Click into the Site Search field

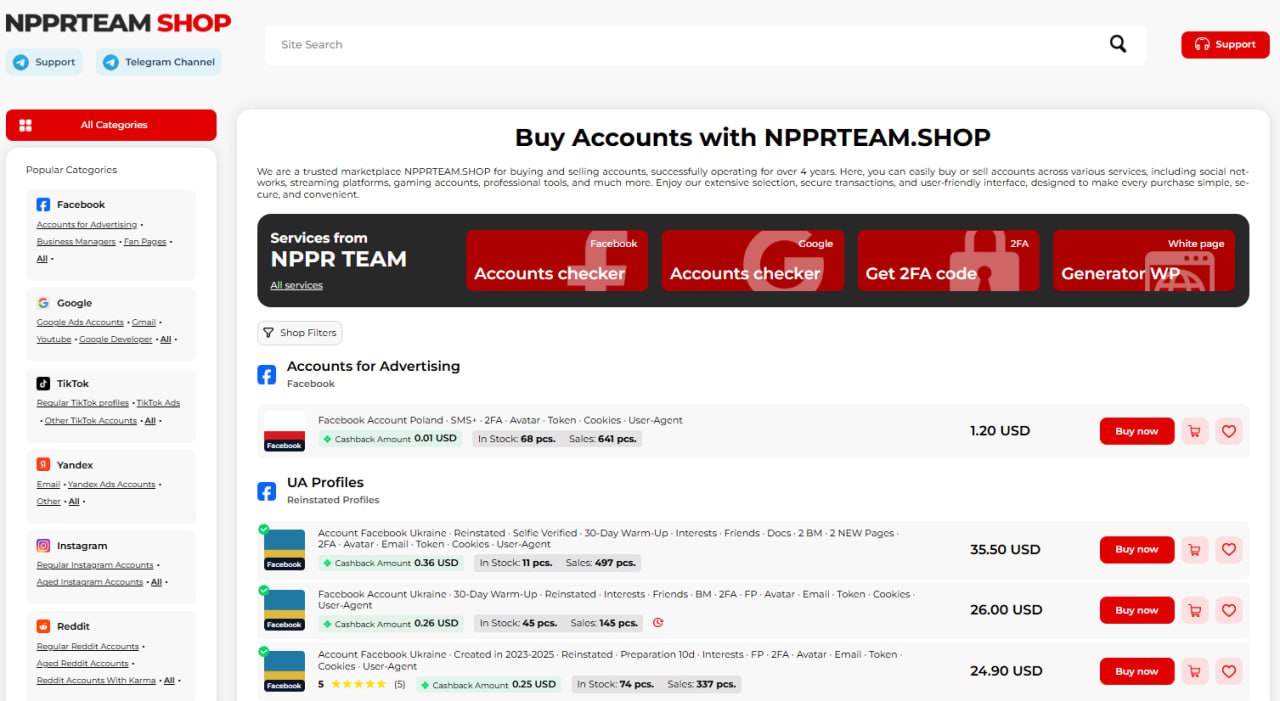coord(680,45)
